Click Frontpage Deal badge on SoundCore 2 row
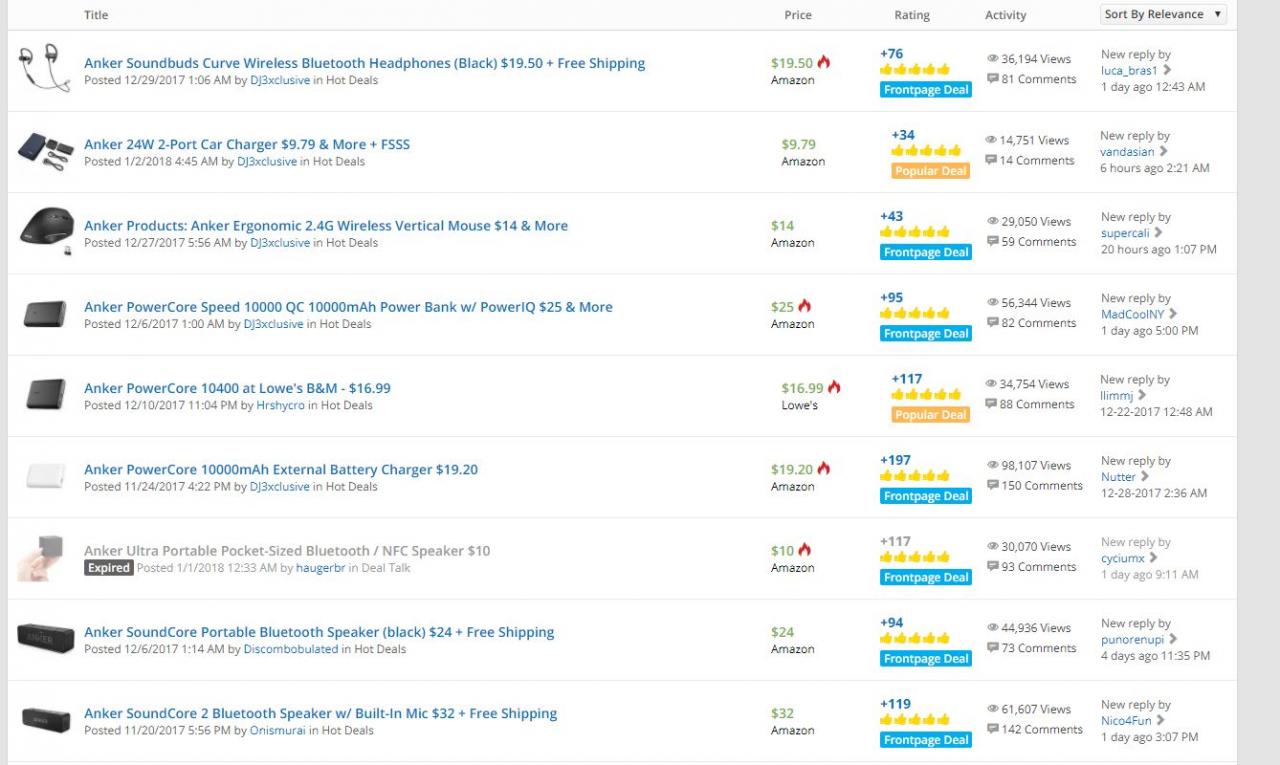 [x=926, y=740]
